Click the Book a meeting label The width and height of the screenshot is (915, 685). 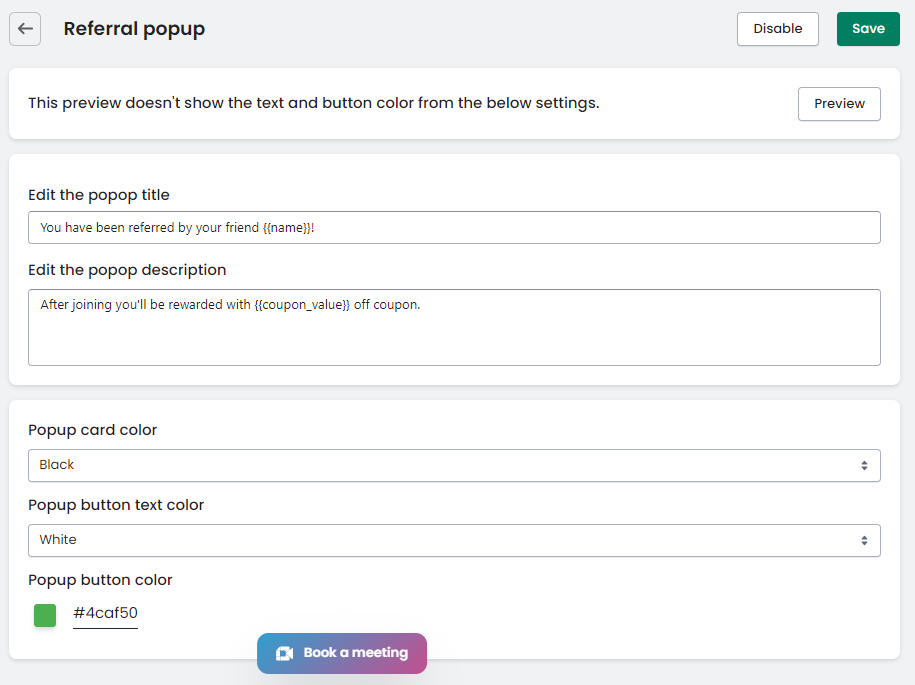(x=355, y=653)
